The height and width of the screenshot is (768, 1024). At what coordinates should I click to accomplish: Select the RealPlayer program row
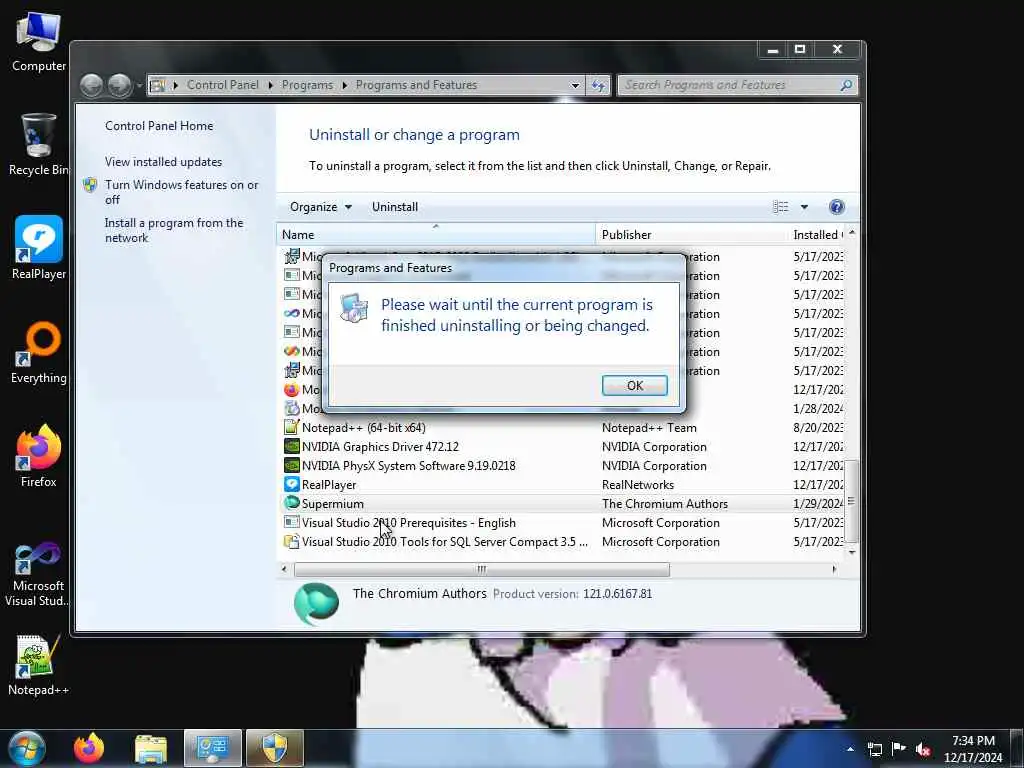coord(562,485)
